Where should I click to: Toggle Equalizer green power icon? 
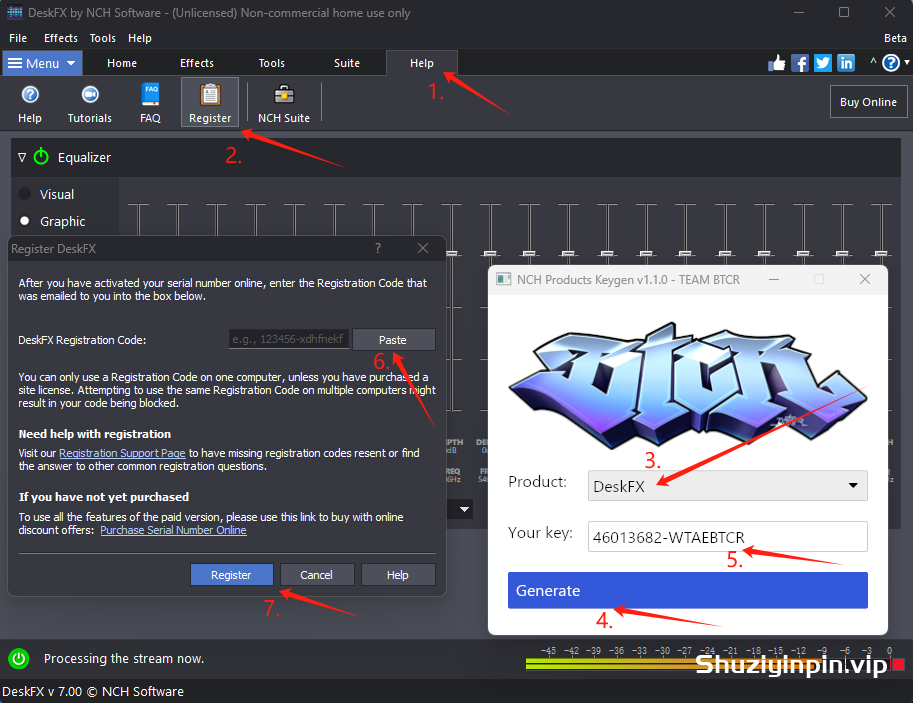tap(41, 157)
